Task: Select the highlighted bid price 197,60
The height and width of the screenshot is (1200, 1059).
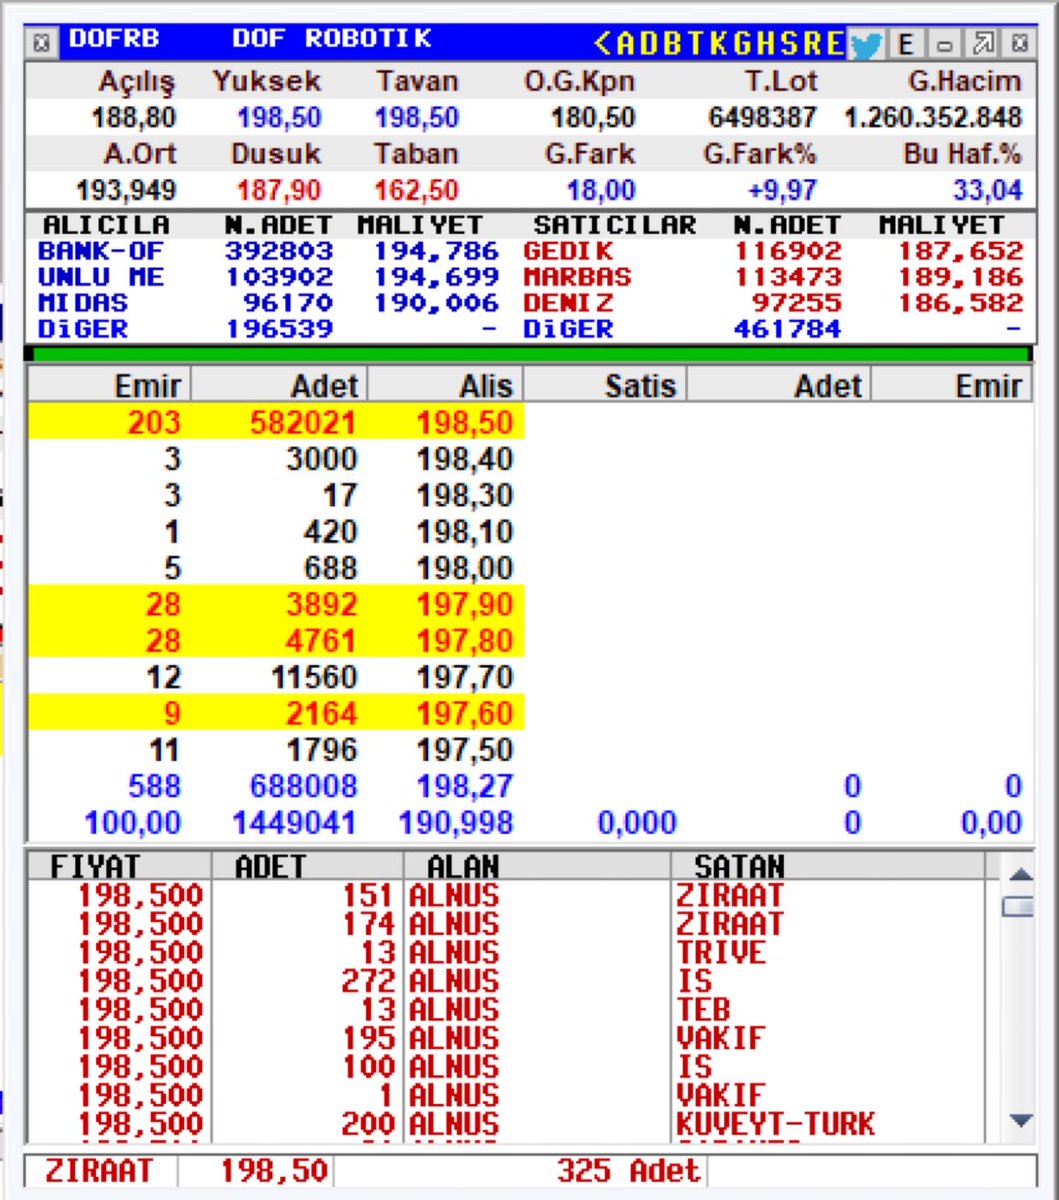Action: pos(465,713)
